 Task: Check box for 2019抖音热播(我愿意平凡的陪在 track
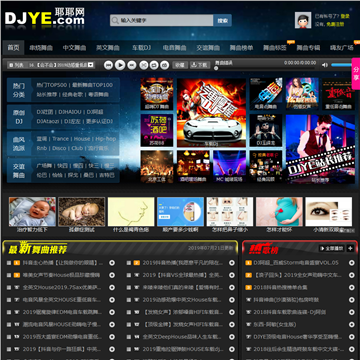(129, 263)
